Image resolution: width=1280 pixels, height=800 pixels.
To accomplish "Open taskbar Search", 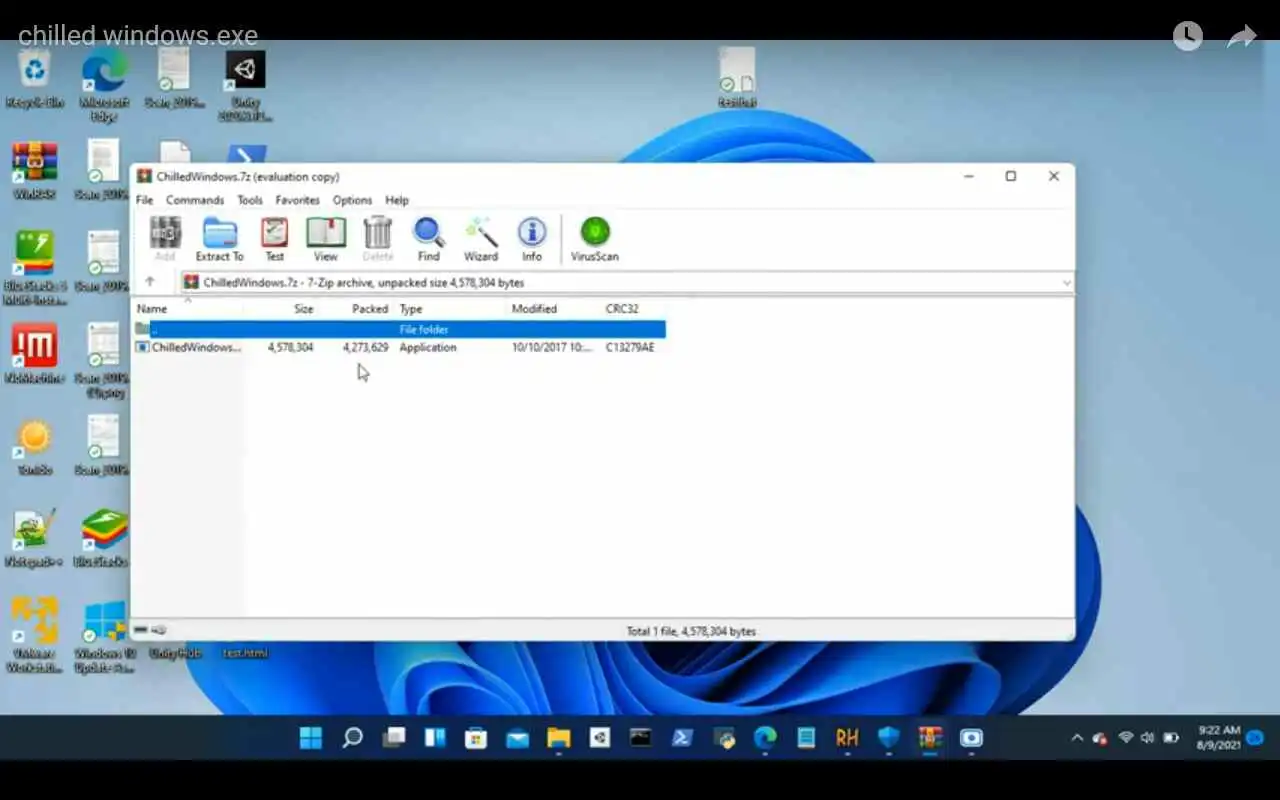I will click(352, 738).
